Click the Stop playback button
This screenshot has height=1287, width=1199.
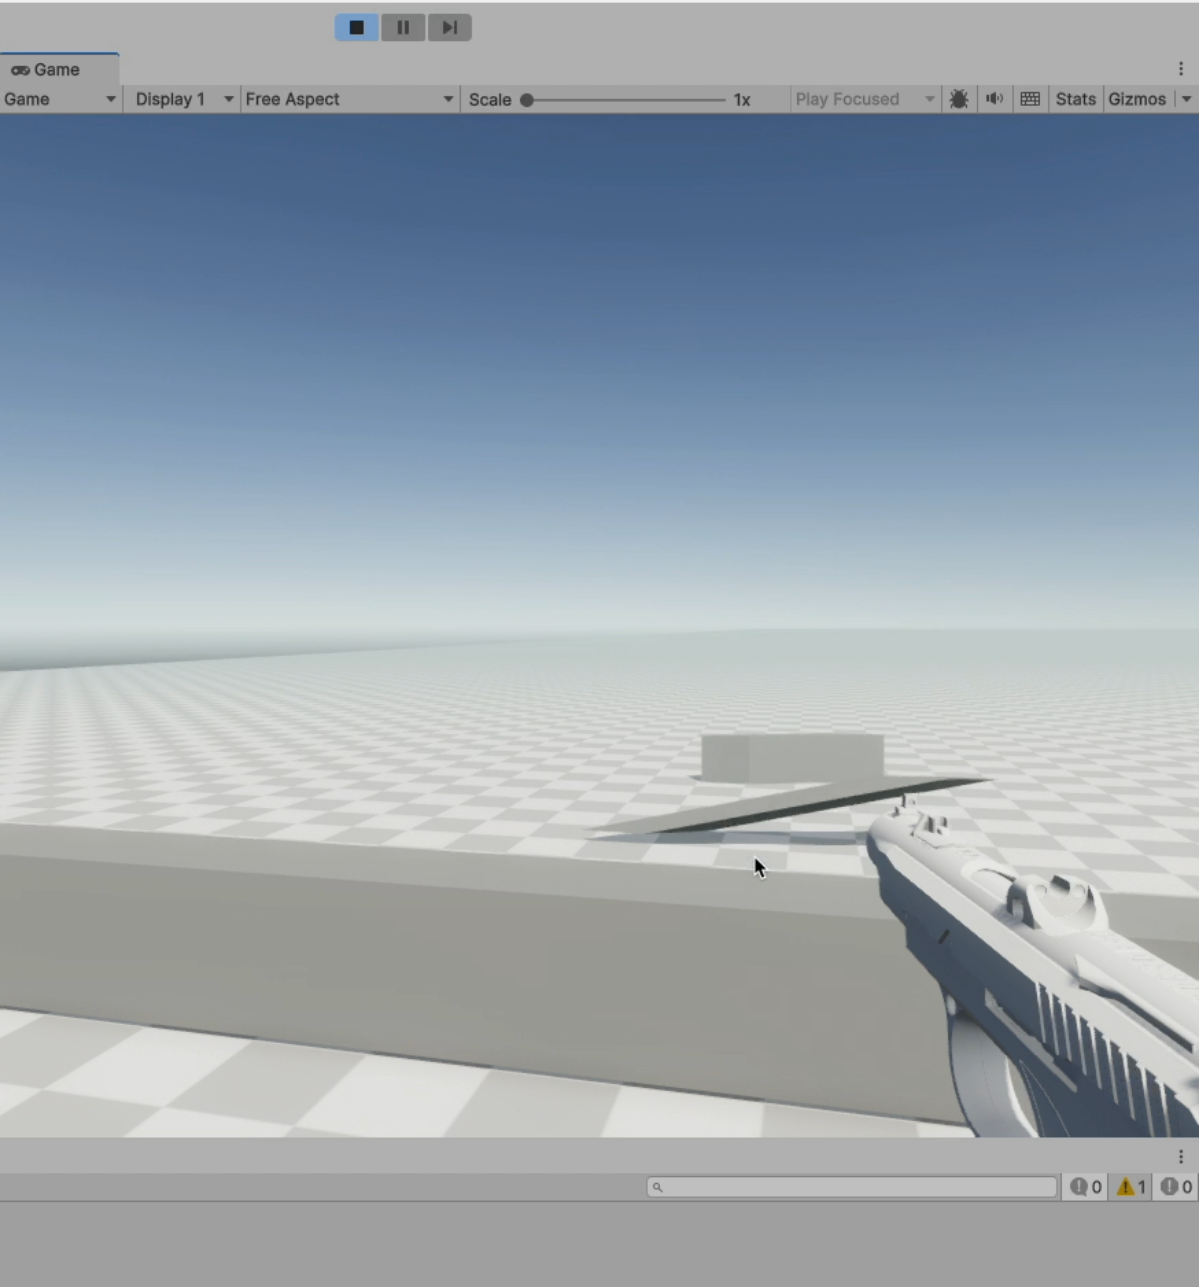click(356, 27)
